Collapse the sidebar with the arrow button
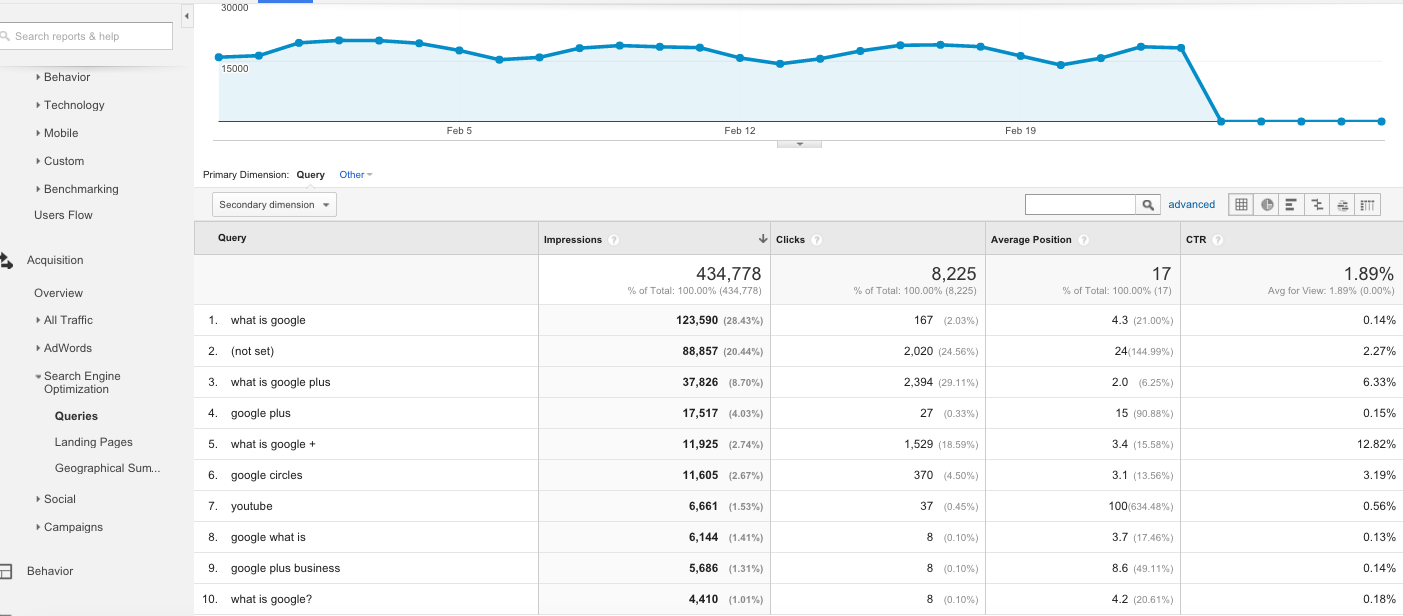Screen dimensions: 1403x616 coord(187,16)
